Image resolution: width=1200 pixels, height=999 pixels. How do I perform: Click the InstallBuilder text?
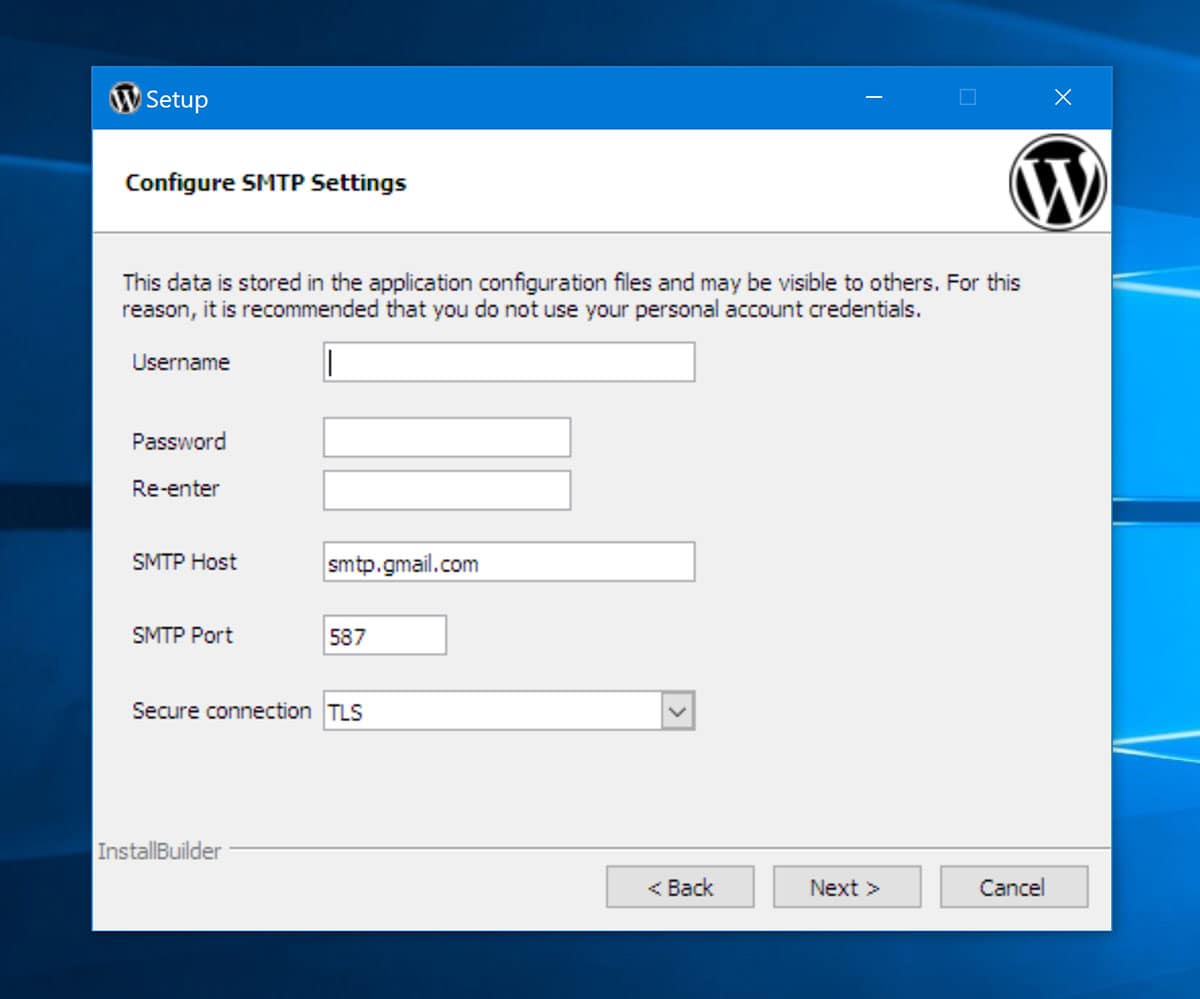point(159,851)
